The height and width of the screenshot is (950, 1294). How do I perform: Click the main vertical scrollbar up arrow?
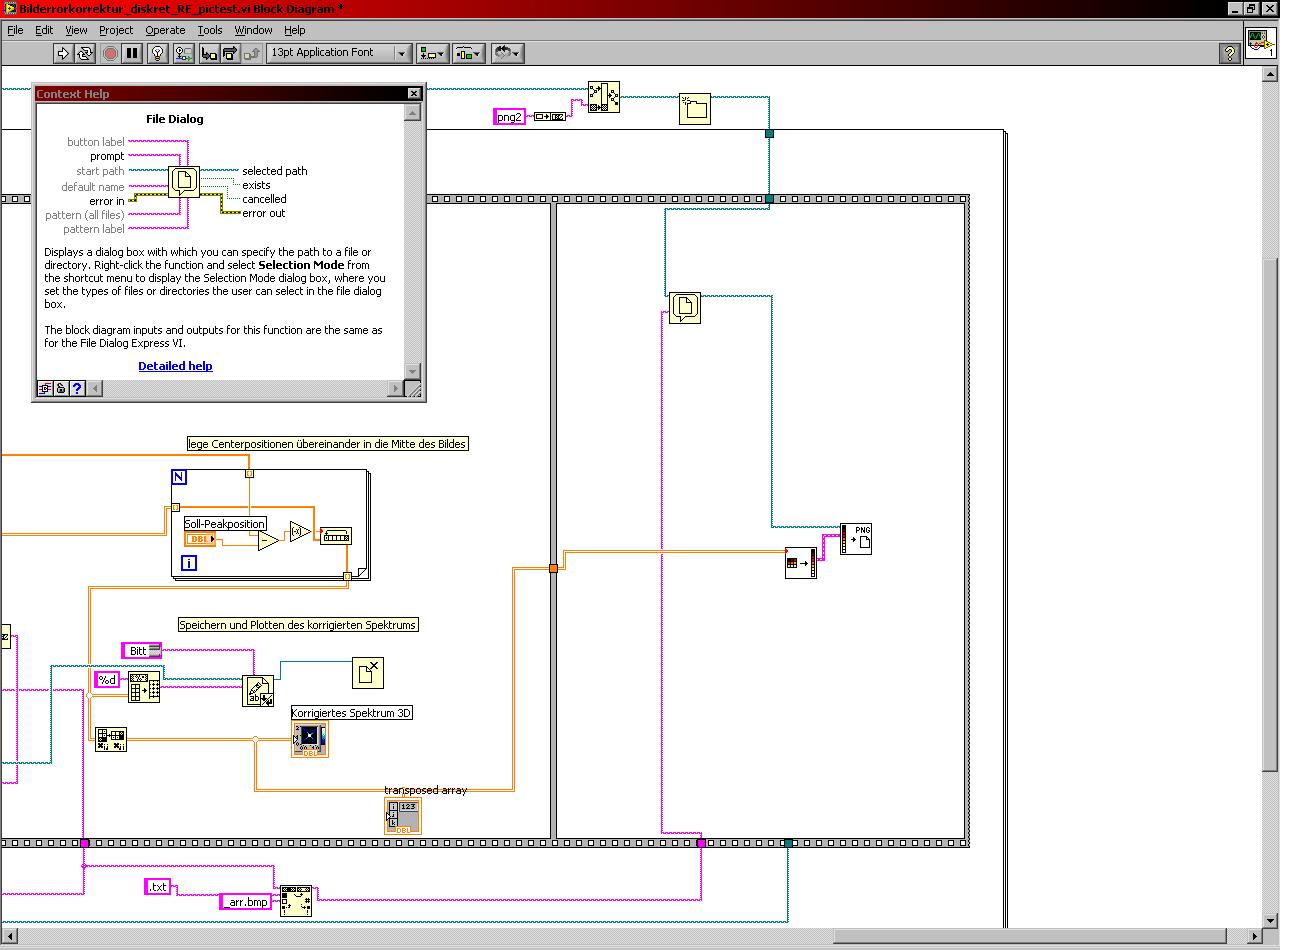pos(1271,73)
